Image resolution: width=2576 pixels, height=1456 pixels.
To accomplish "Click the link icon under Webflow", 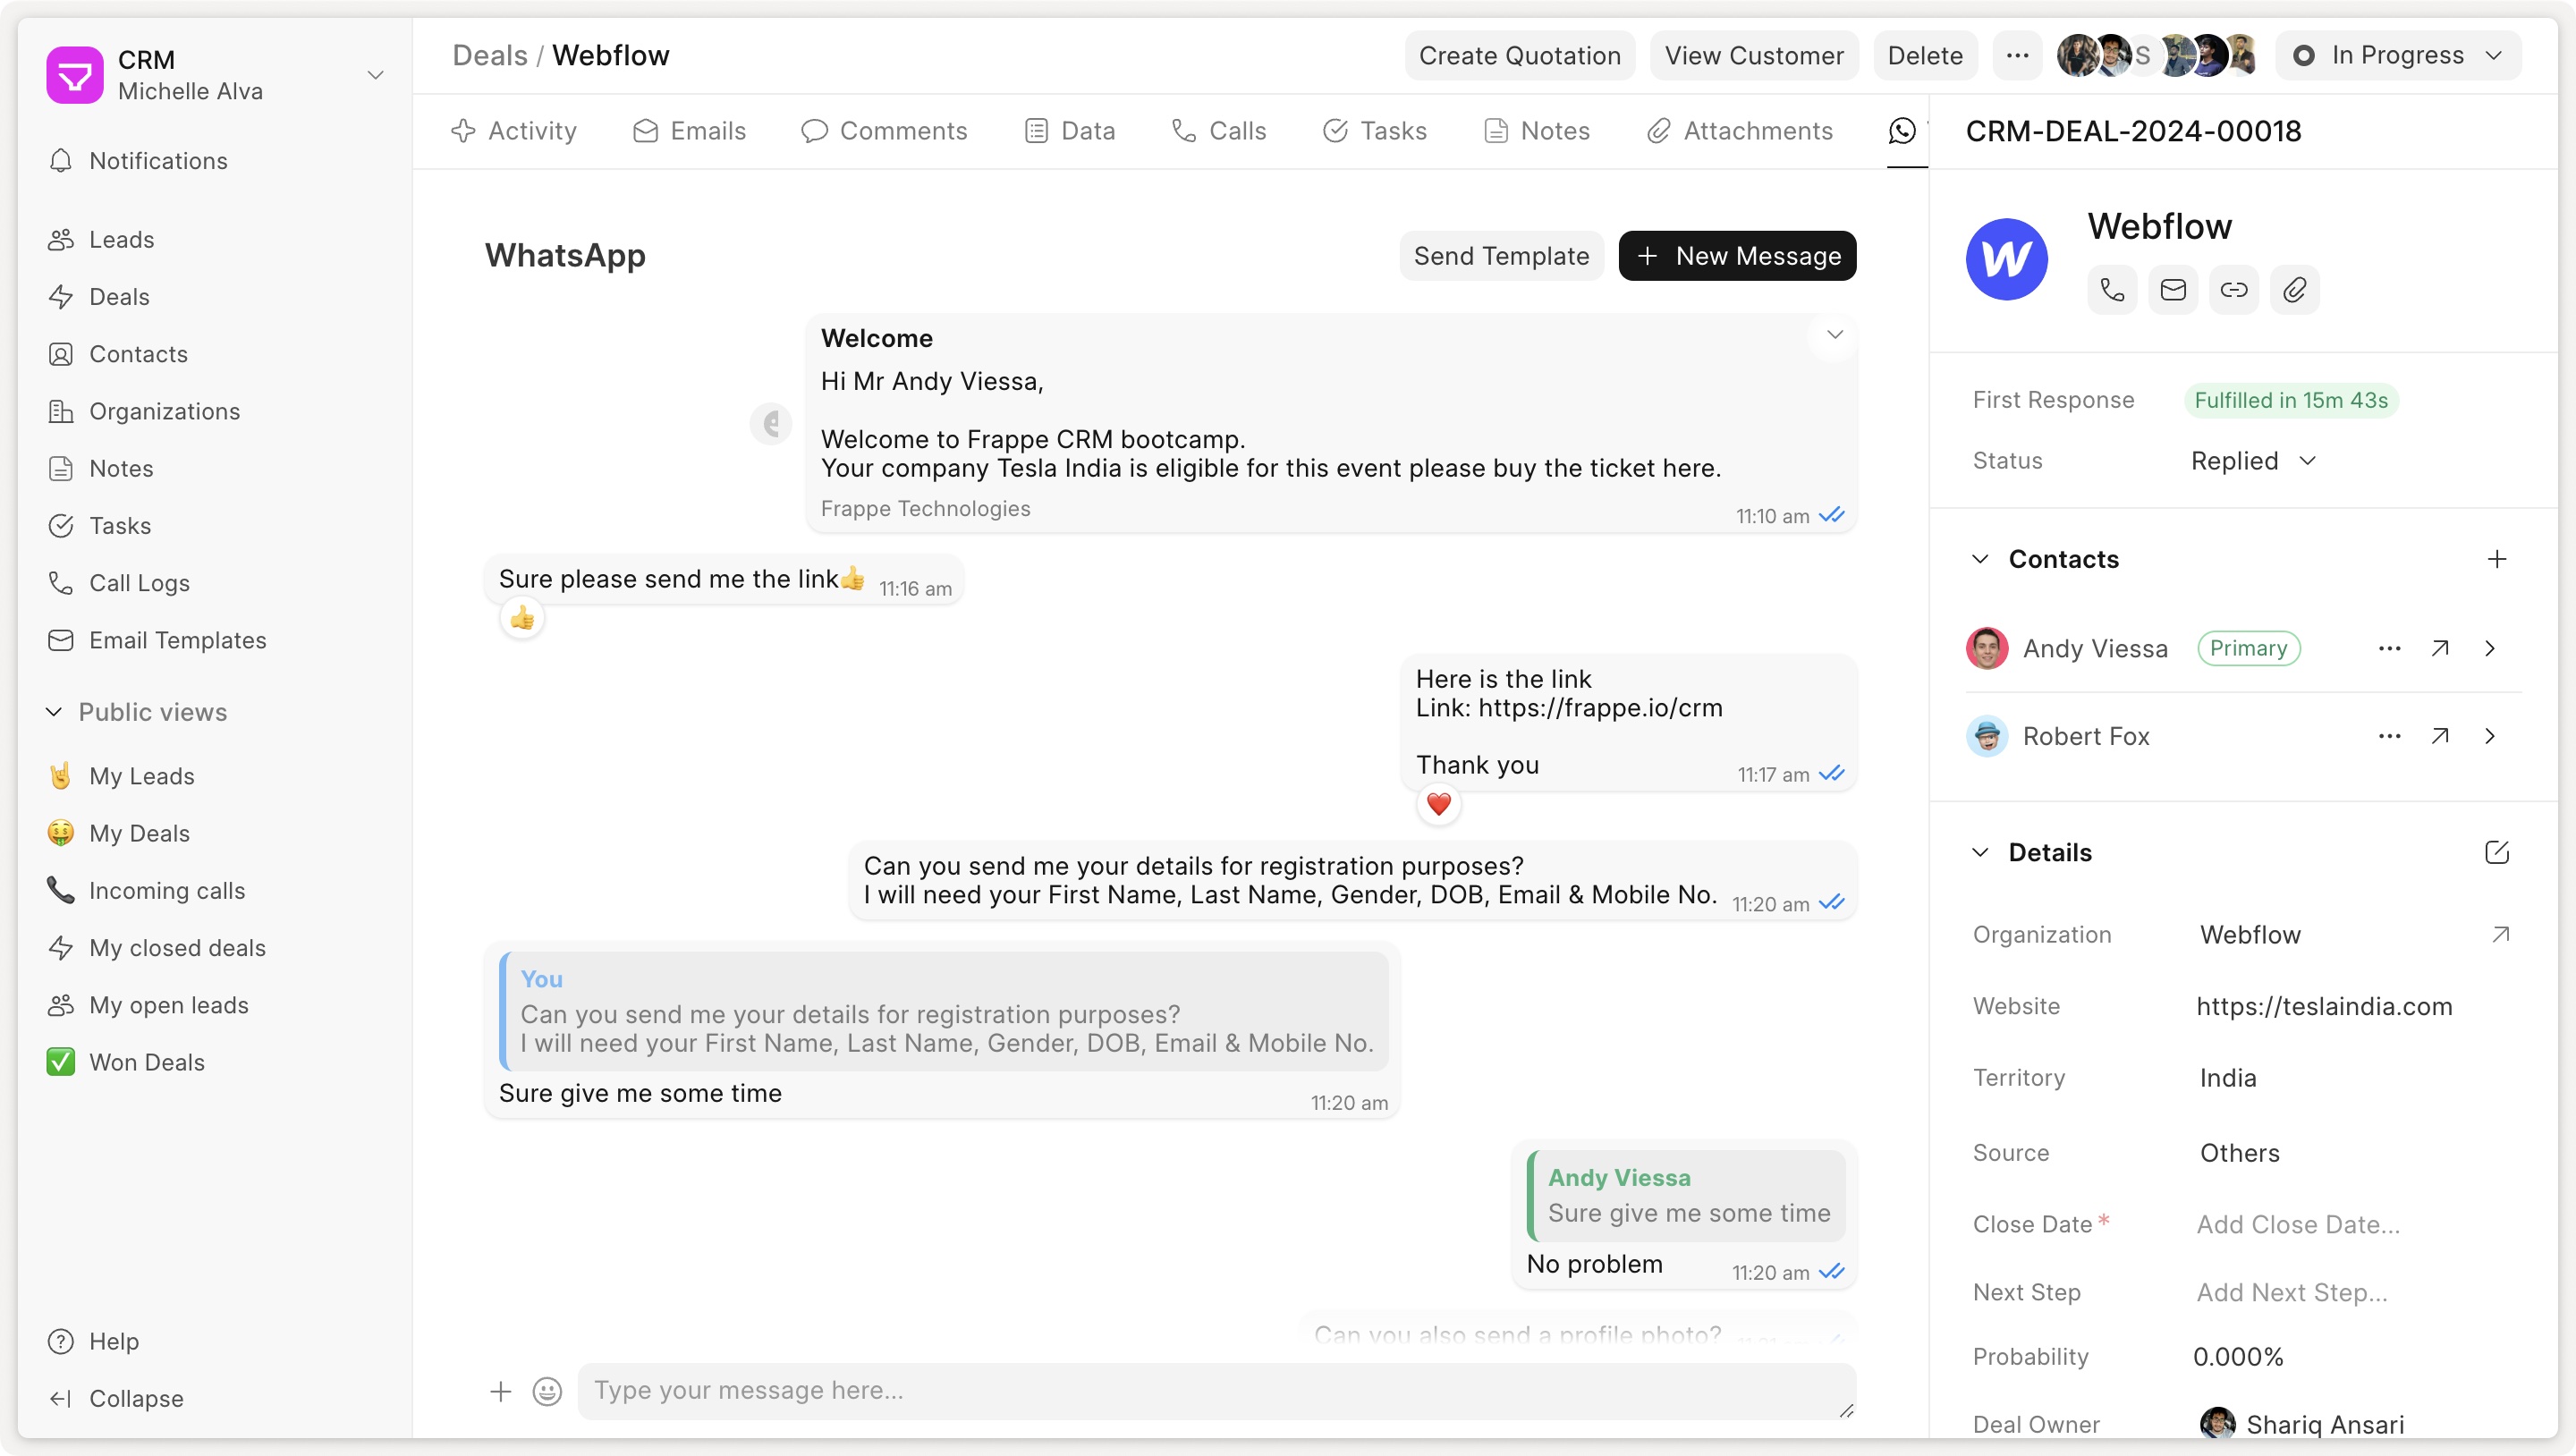I will tap(2234, 290).
